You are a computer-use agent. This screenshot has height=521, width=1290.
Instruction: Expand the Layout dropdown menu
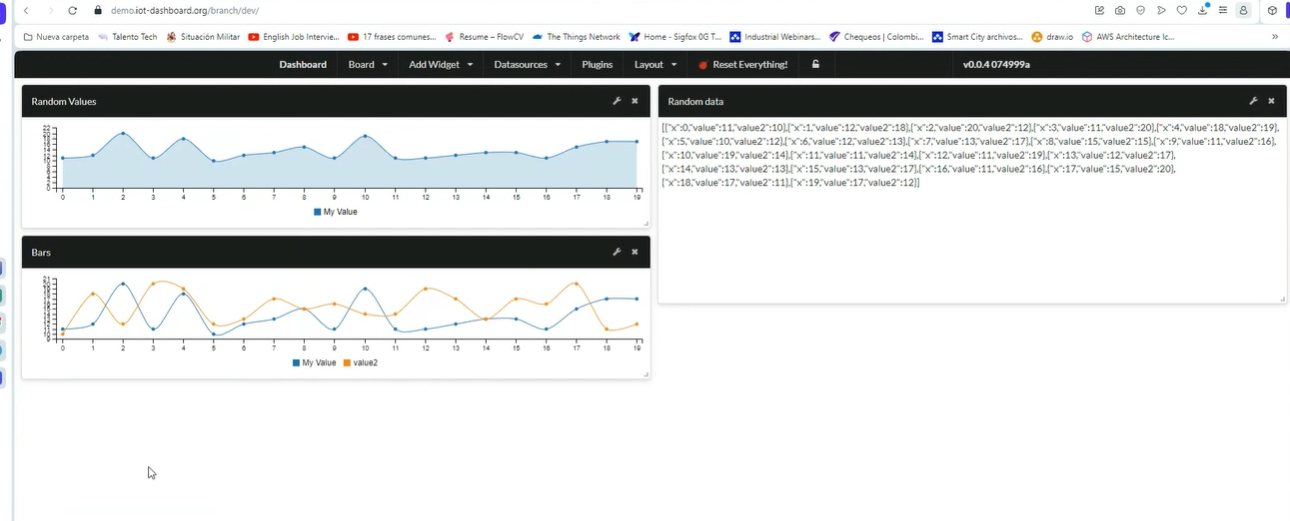(656, 64)
